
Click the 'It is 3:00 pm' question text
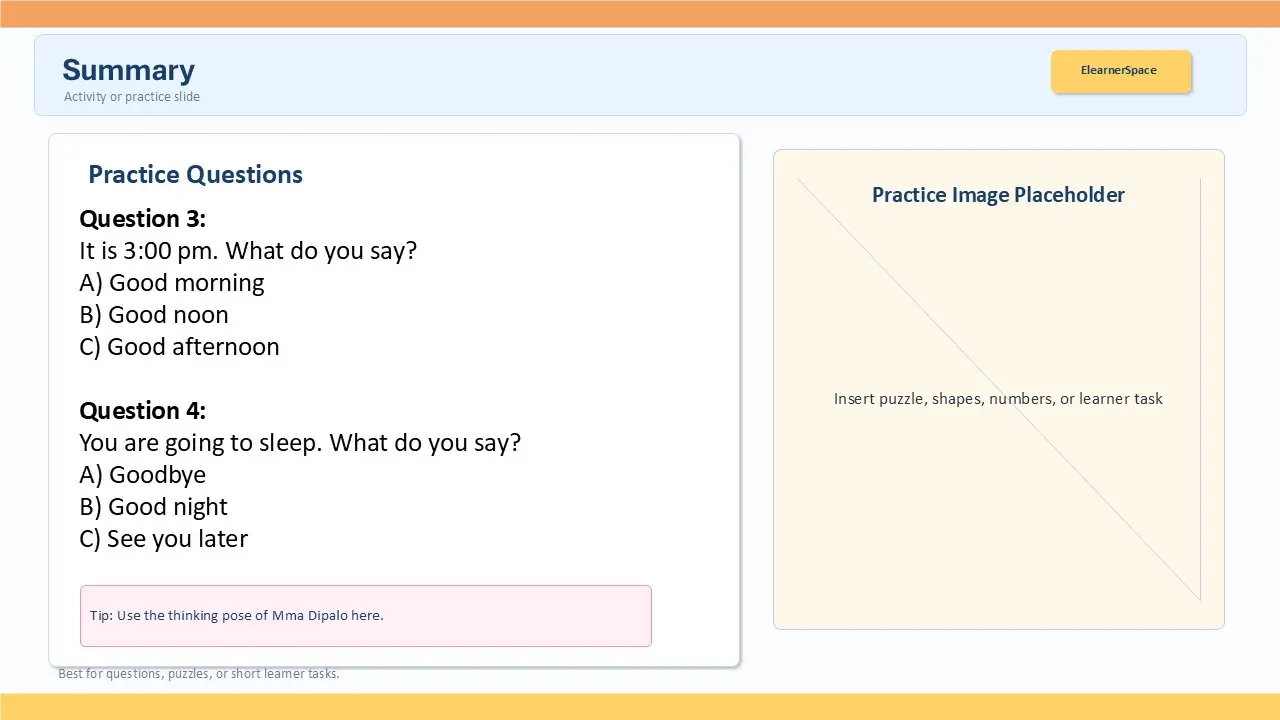coord(248,251)
